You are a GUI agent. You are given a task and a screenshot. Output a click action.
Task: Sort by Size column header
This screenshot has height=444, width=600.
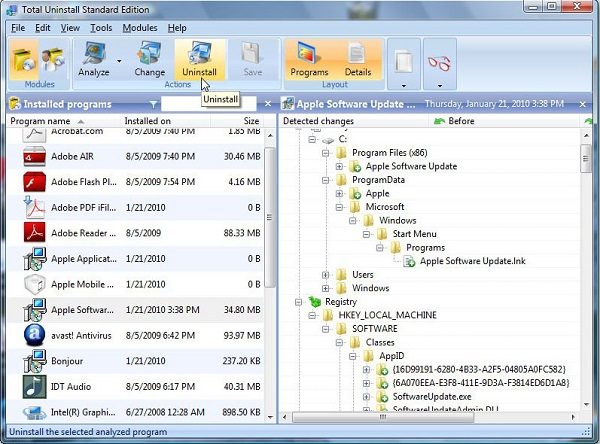click(x=236, y=121)
